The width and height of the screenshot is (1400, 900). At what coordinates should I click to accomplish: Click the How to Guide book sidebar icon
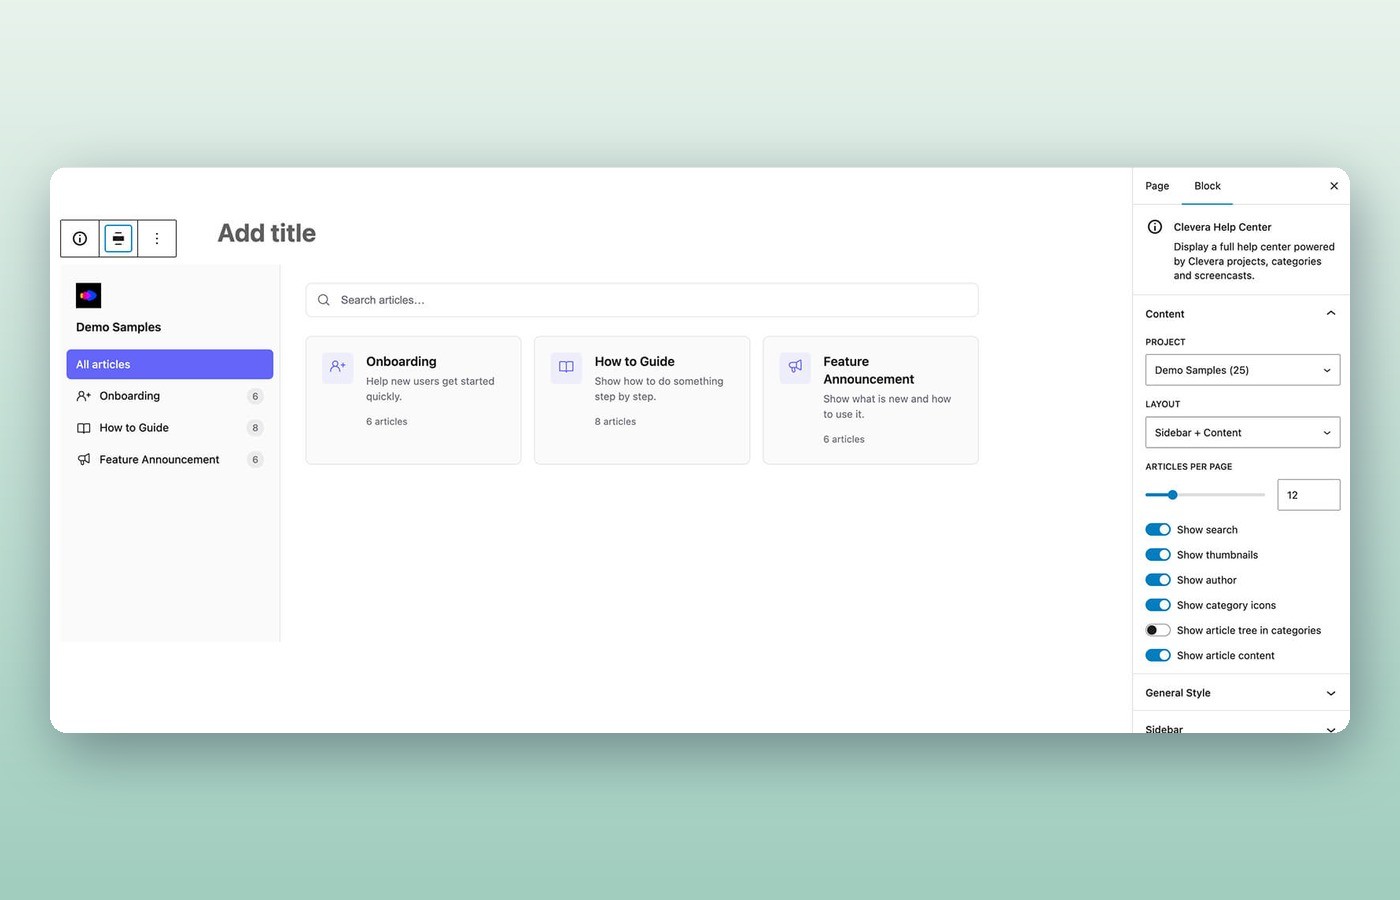tap(84, 428)
